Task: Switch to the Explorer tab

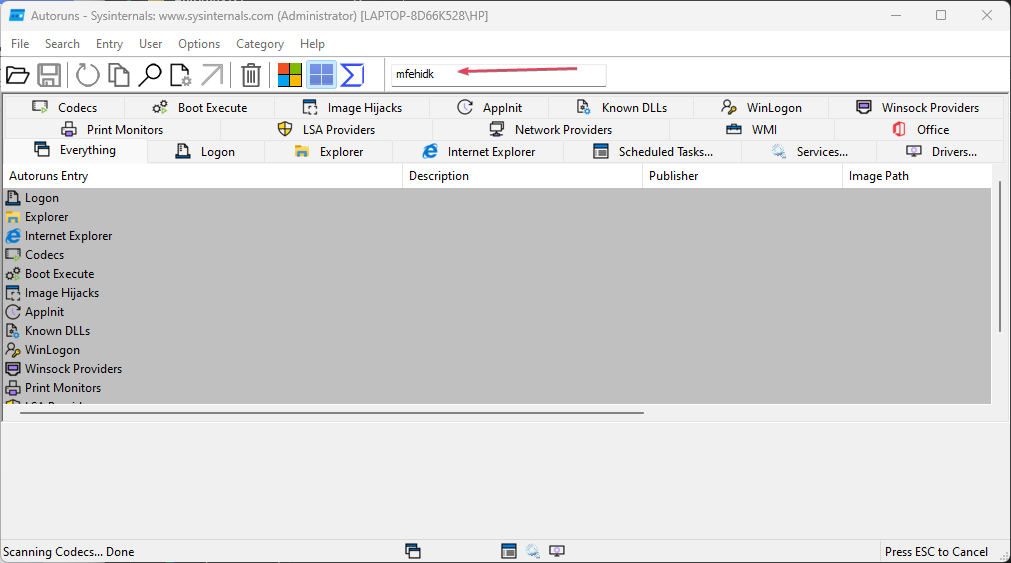Action: click(329, 152)
